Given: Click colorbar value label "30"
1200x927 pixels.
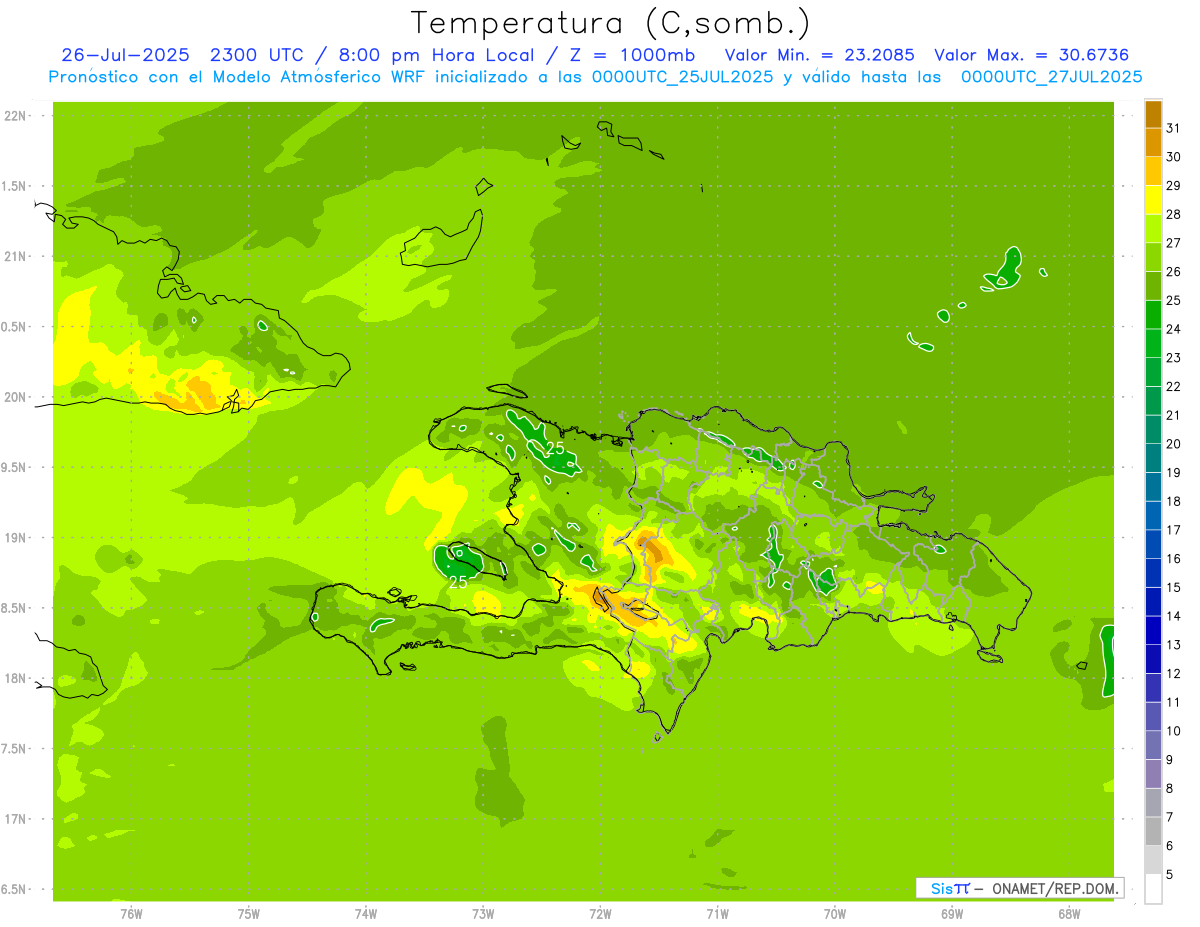Looking at the screenshot, I should [1174, 156].
